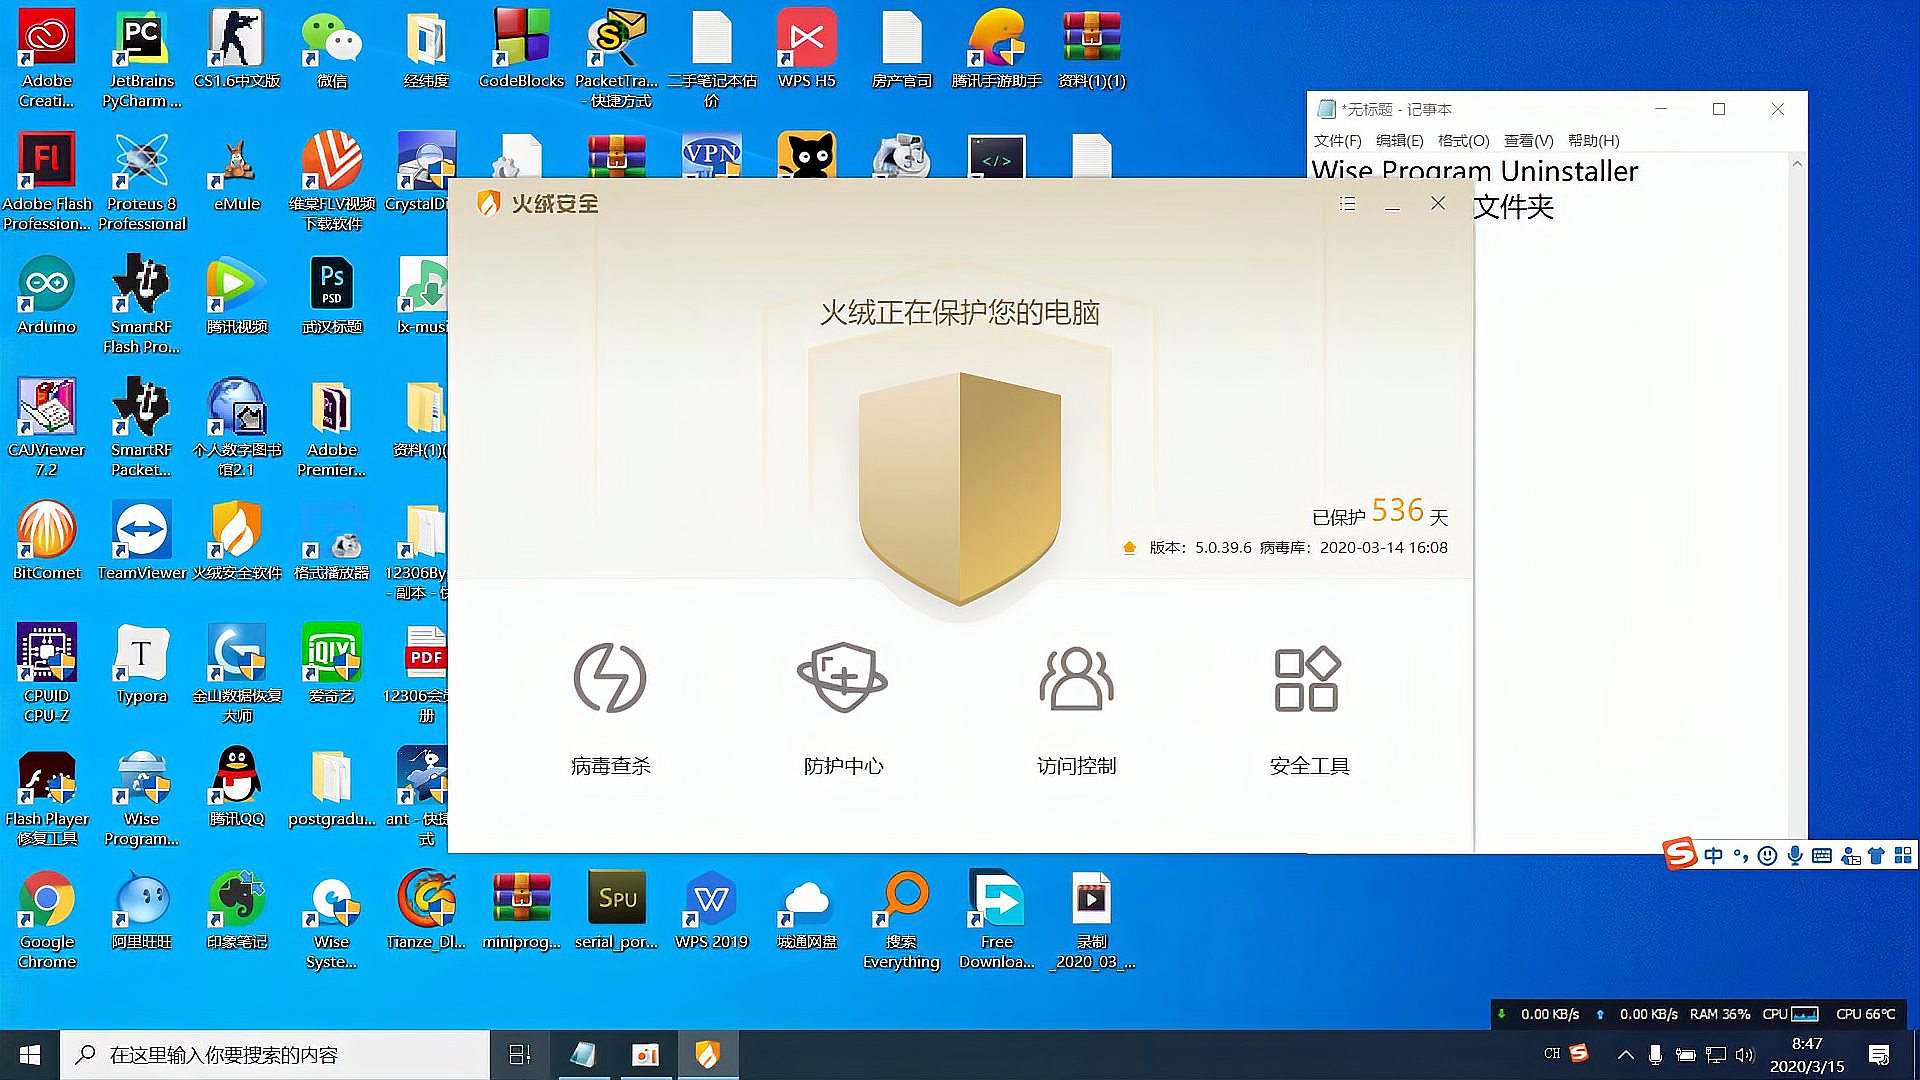Select CPUID CPU-Z desktop icon
The width and height of the screenshot is (1920, 1080).
point(47,674)
